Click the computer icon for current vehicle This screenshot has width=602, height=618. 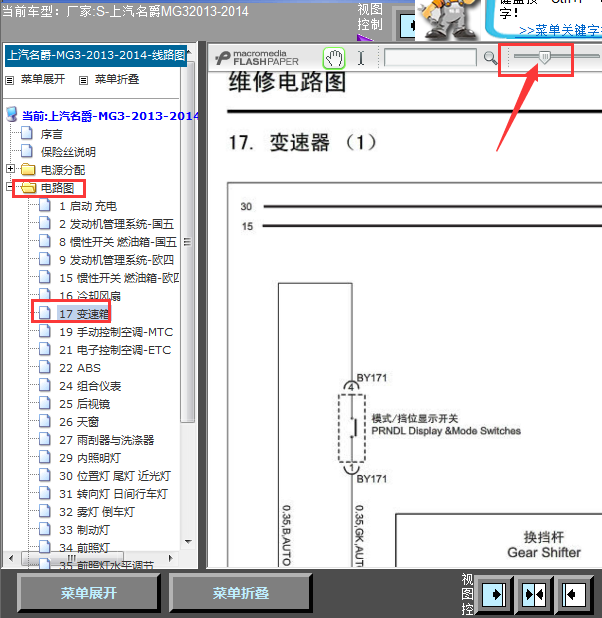coord(11,116)
